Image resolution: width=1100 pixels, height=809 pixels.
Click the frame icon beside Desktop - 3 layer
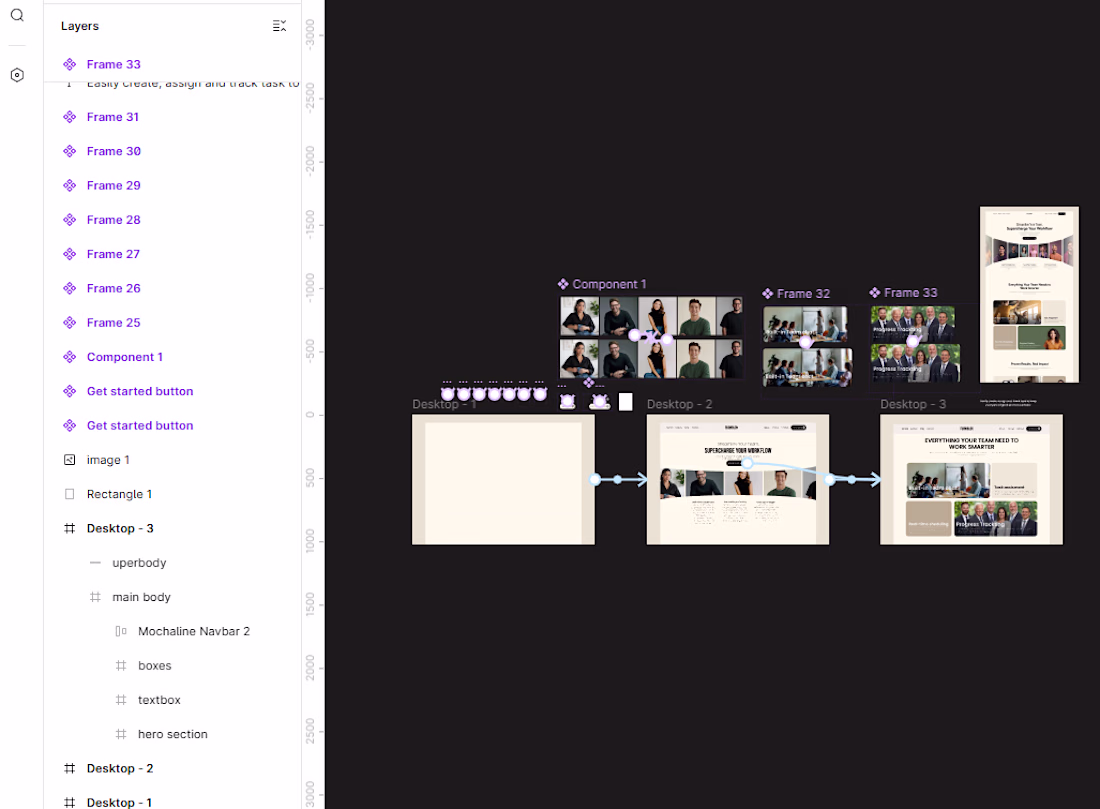click(69, 528)
